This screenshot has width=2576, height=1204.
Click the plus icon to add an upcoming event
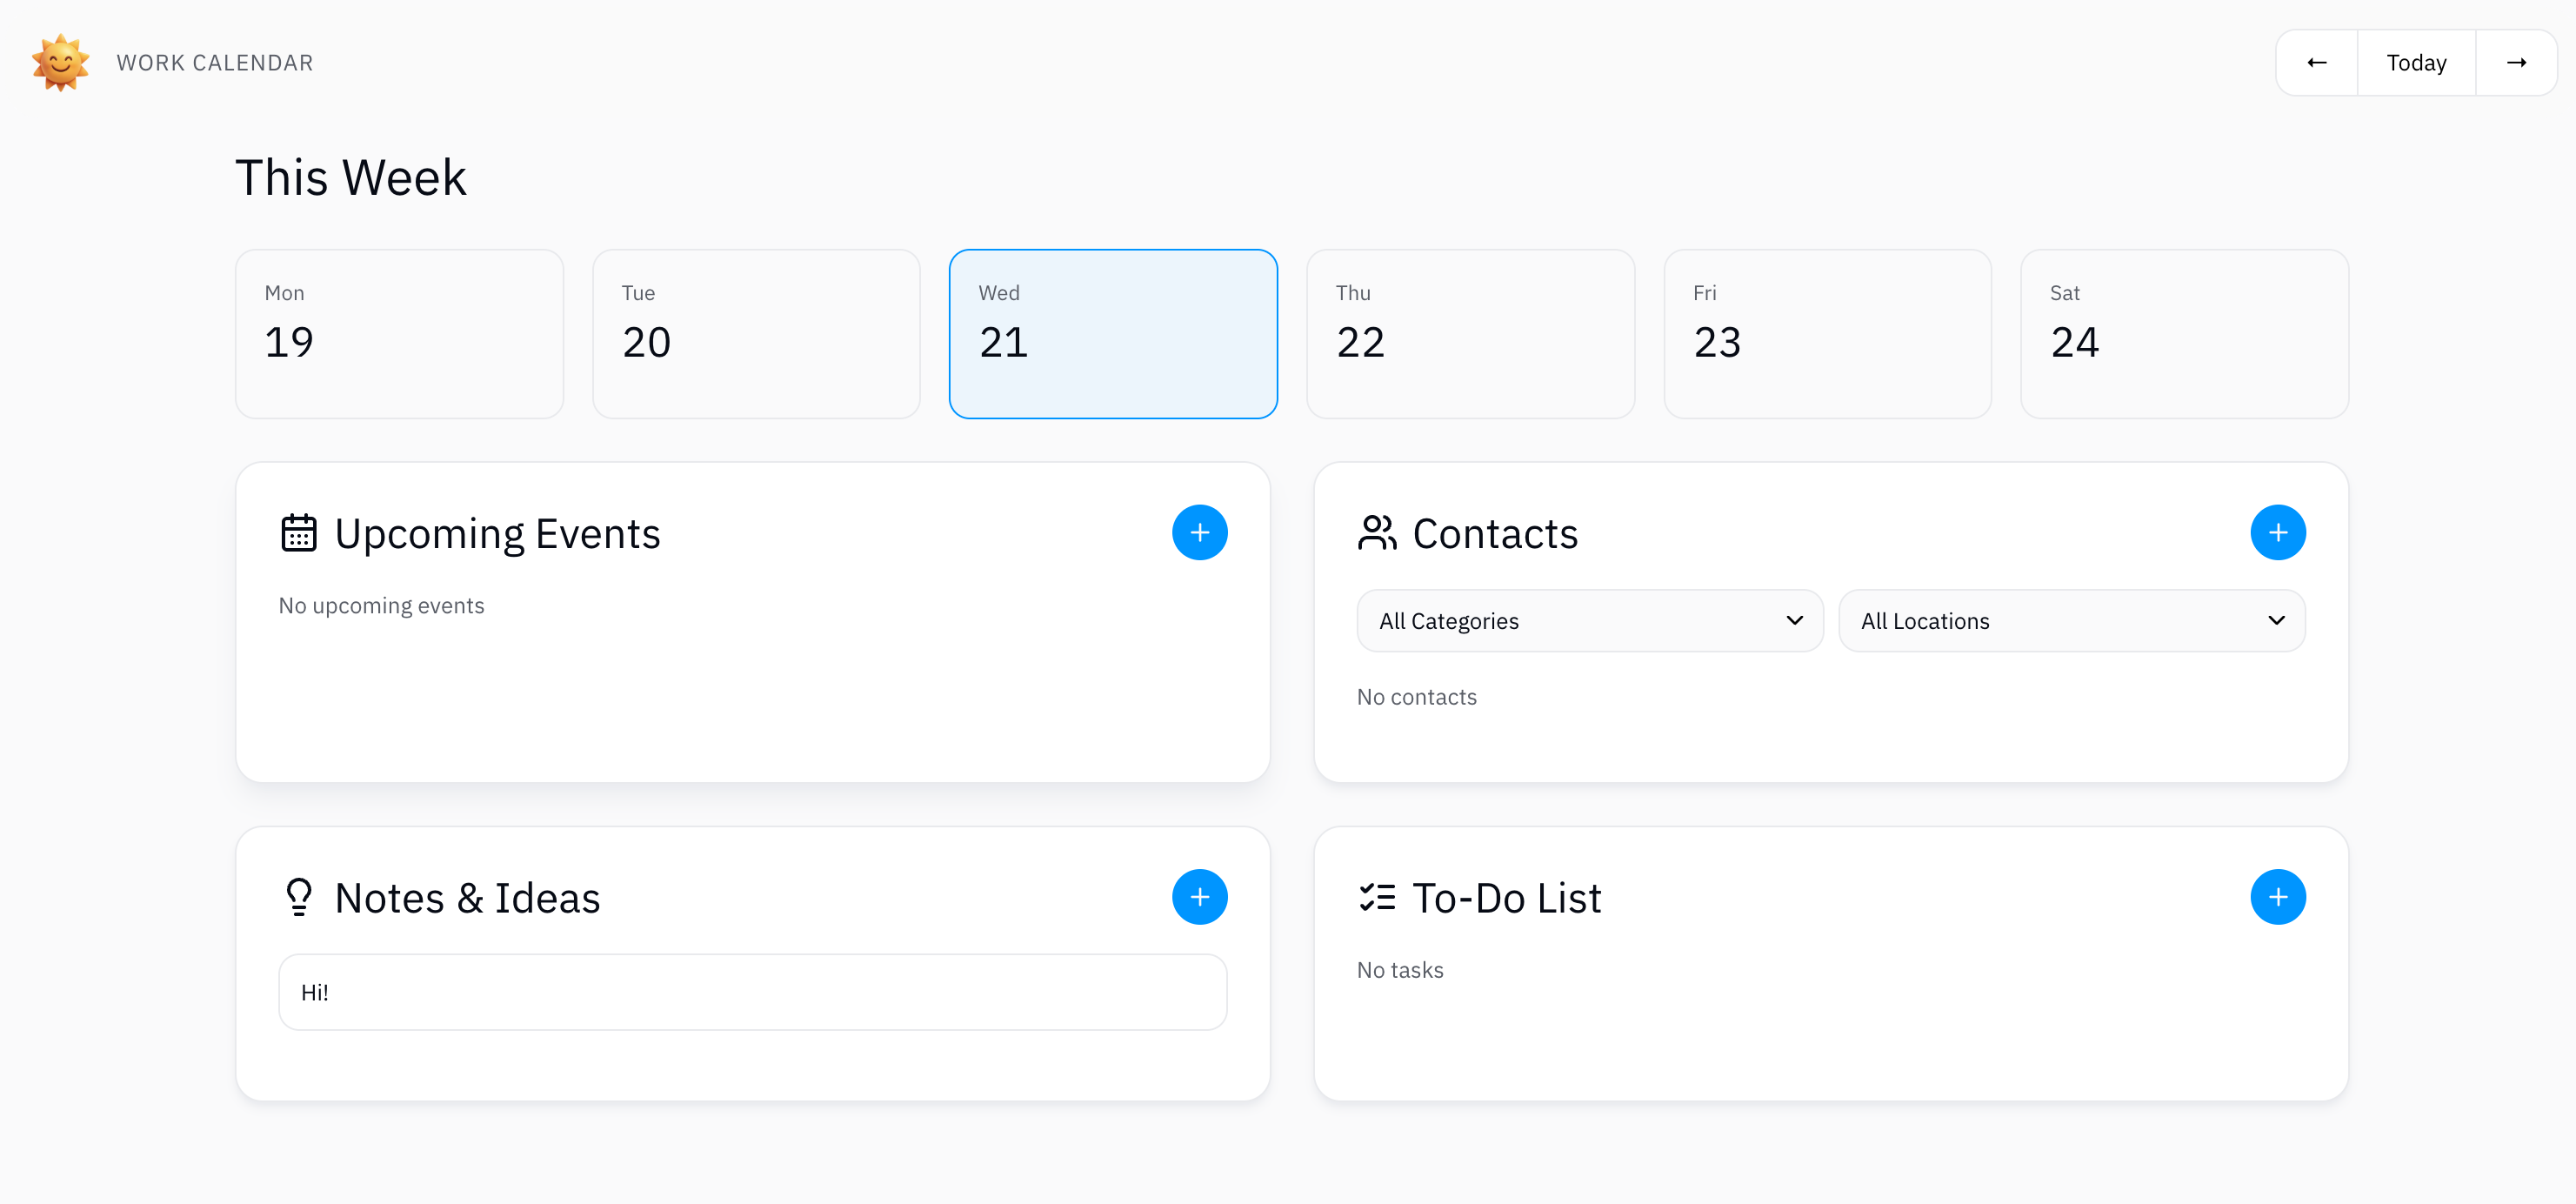coord(1199,532)
